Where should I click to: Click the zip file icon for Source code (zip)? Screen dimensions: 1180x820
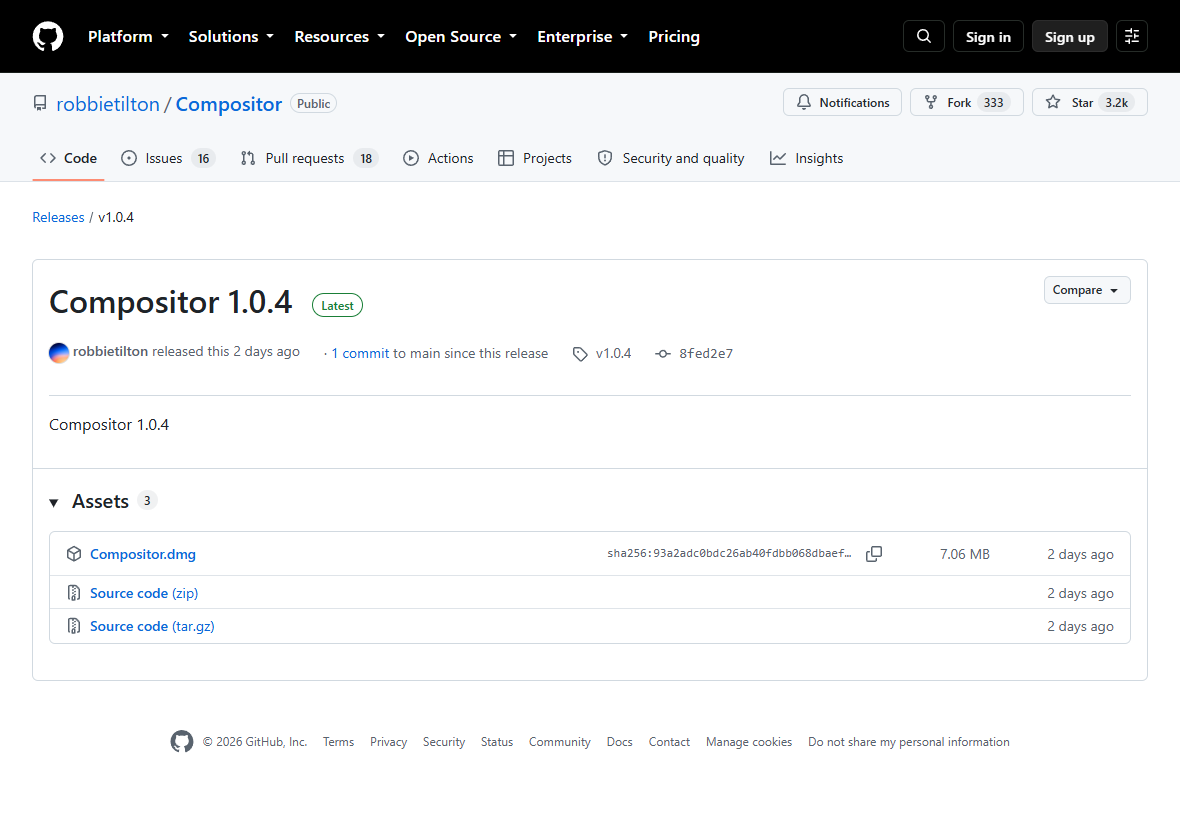pyautogui.click(x=74, y=593)
